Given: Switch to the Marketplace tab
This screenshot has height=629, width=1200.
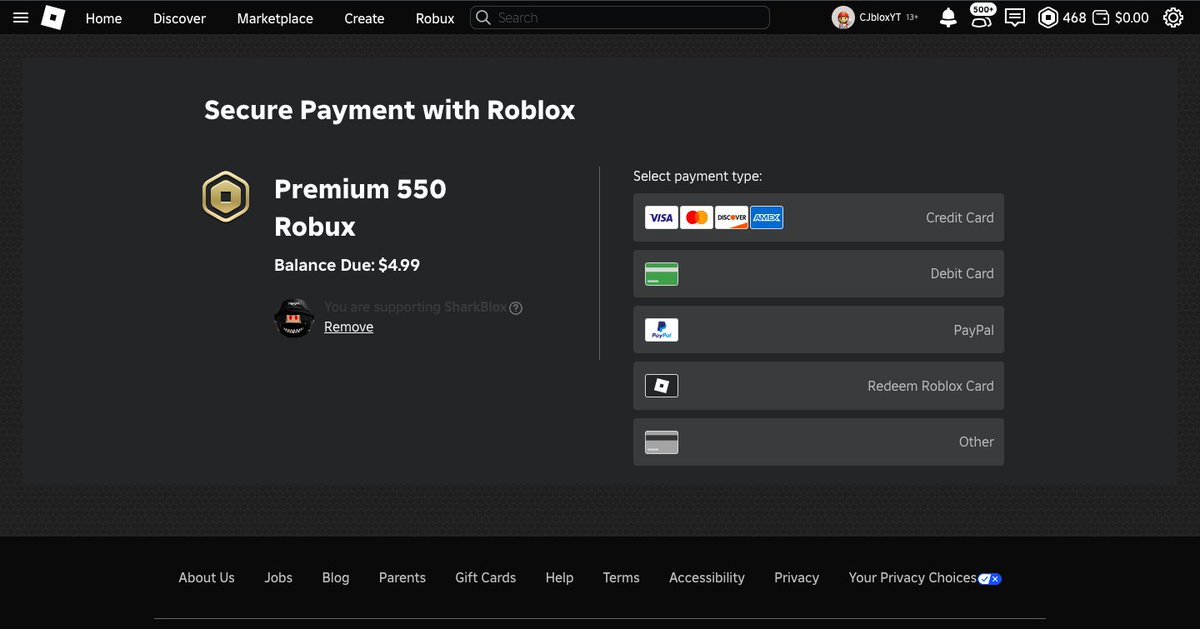Looking at the screenshot, I should click(274, 18).
